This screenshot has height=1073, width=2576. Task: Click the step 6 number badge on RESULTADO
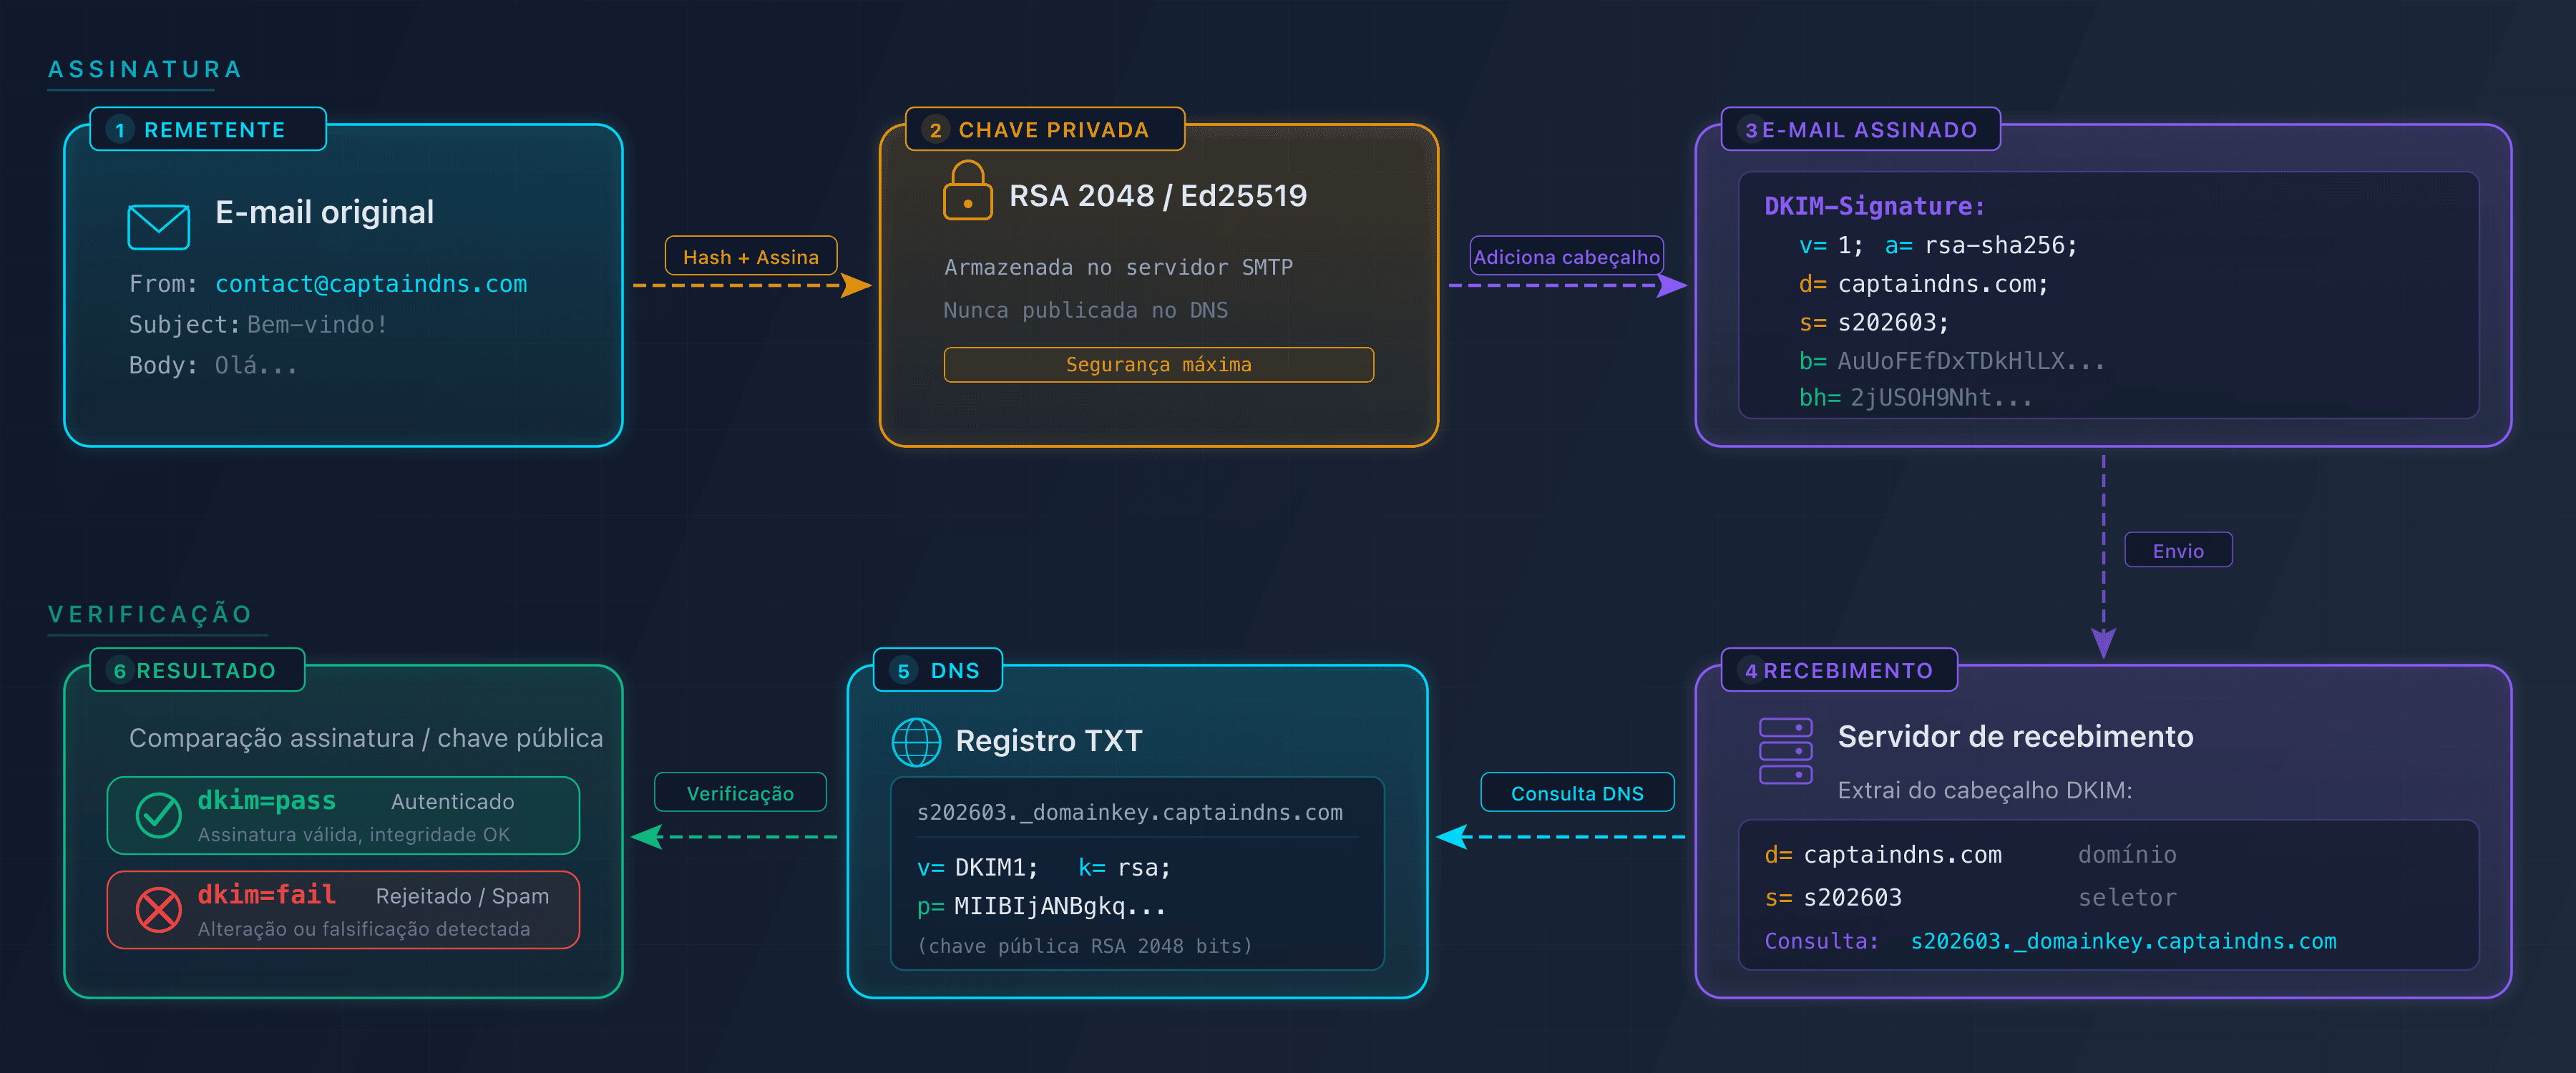point(120,671)
